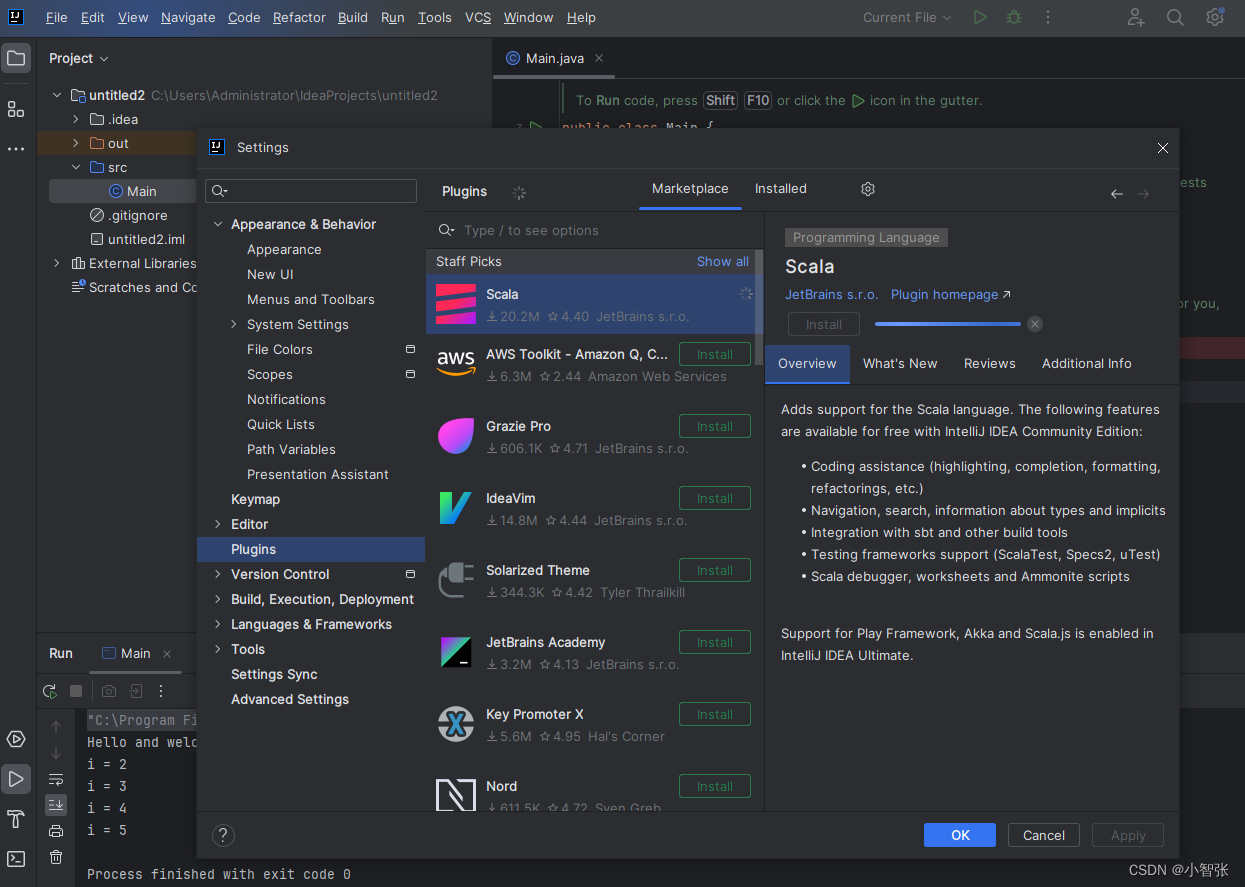1245x887 pixels.
Task: Select .gitignore in the project tree
Action: tap(138, 215)
